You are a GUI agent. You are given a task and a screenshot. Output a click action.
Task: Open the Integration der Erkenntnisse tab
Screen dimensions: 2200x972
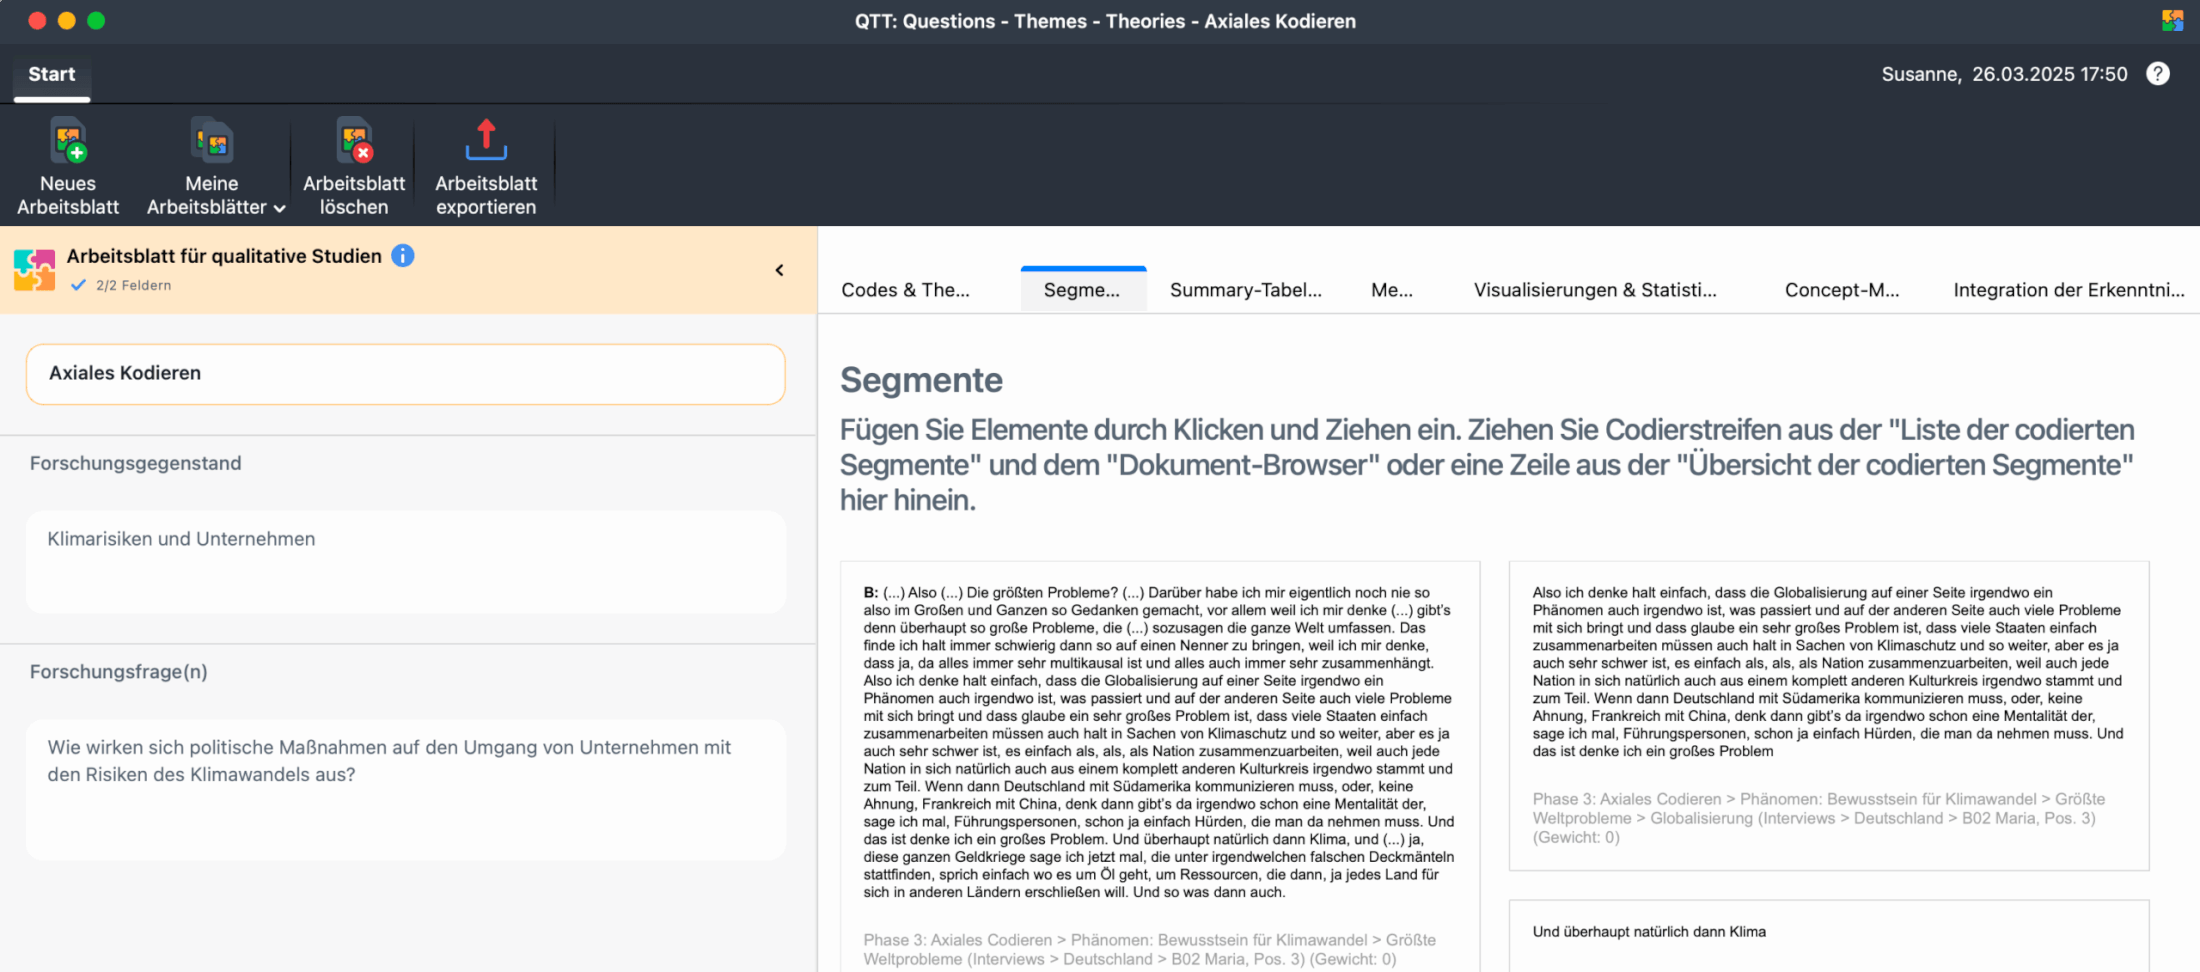click(x=2068, y=290)
